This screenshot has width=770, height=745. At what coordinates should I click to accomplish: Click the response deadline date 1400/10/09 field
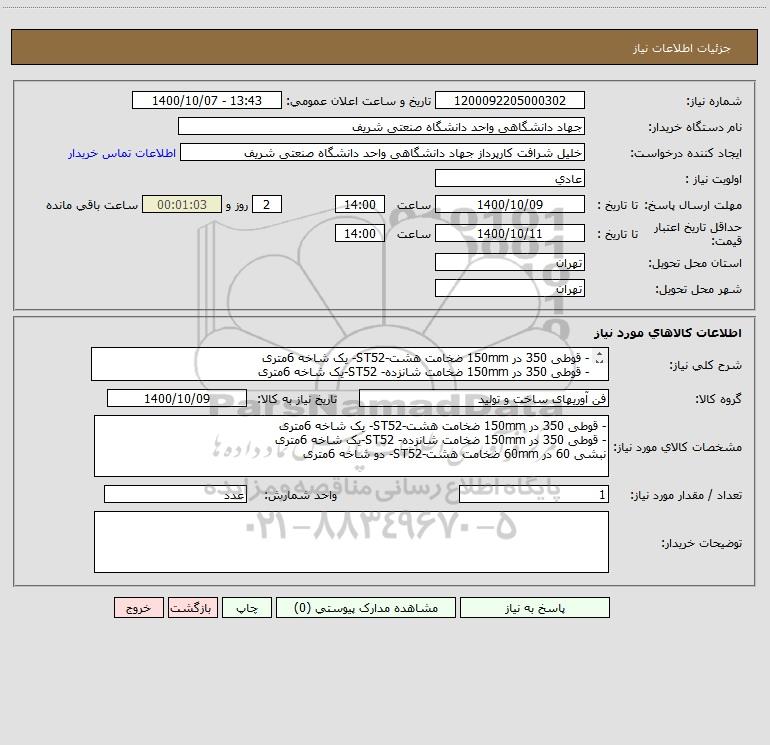(x=510, y=204)
